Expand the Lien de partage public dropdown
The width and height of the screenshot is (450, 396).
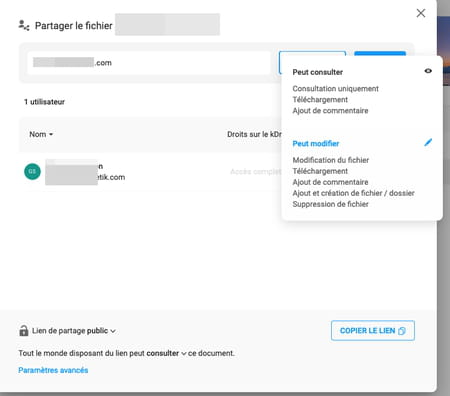click(74, 331)
